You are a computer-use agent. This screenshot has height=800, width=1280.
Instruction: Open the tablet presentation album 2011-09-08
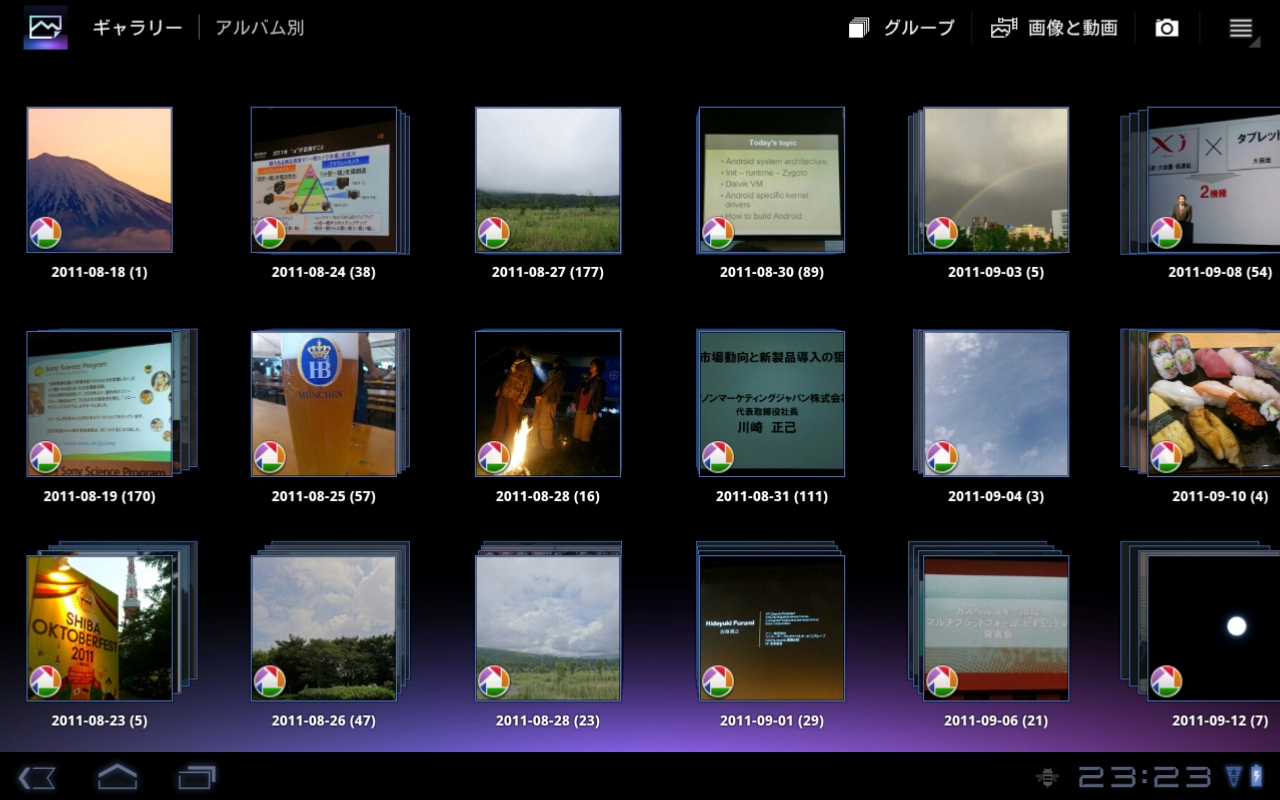[x=1214, y=180]
